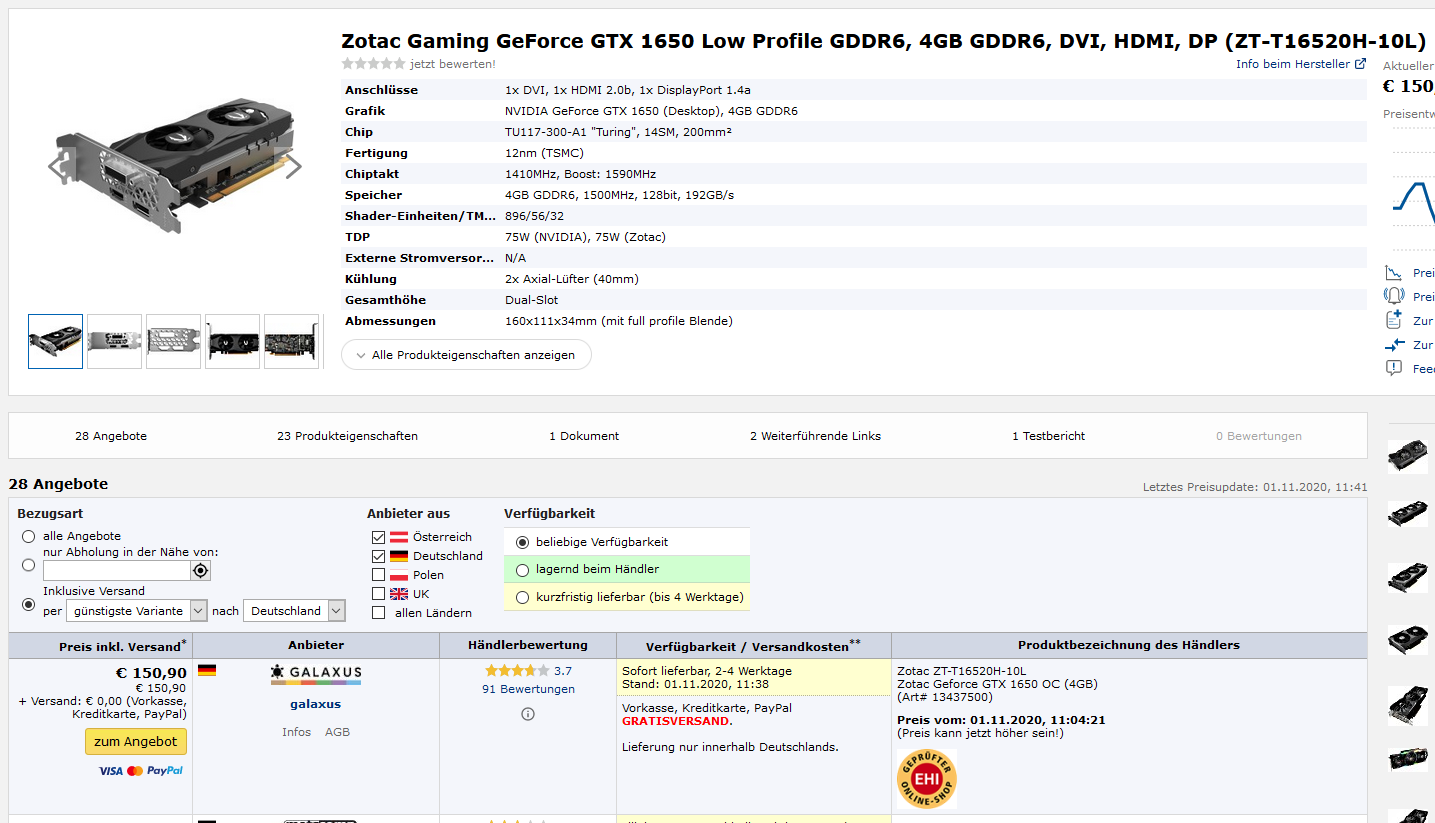
Task: Select fifth thumbnail showing card back
Action: pyautogui.click(x=291, y=341)
